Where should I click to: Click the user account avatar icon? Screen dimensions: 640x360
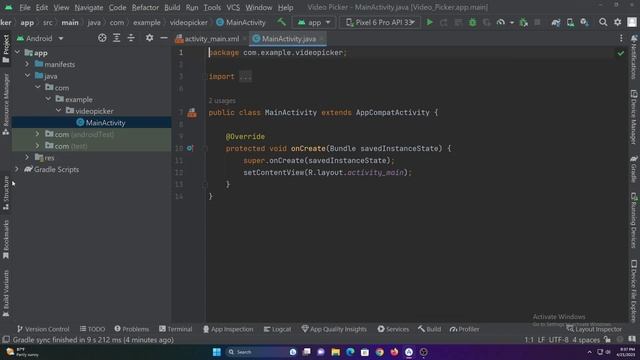(632, 22)
